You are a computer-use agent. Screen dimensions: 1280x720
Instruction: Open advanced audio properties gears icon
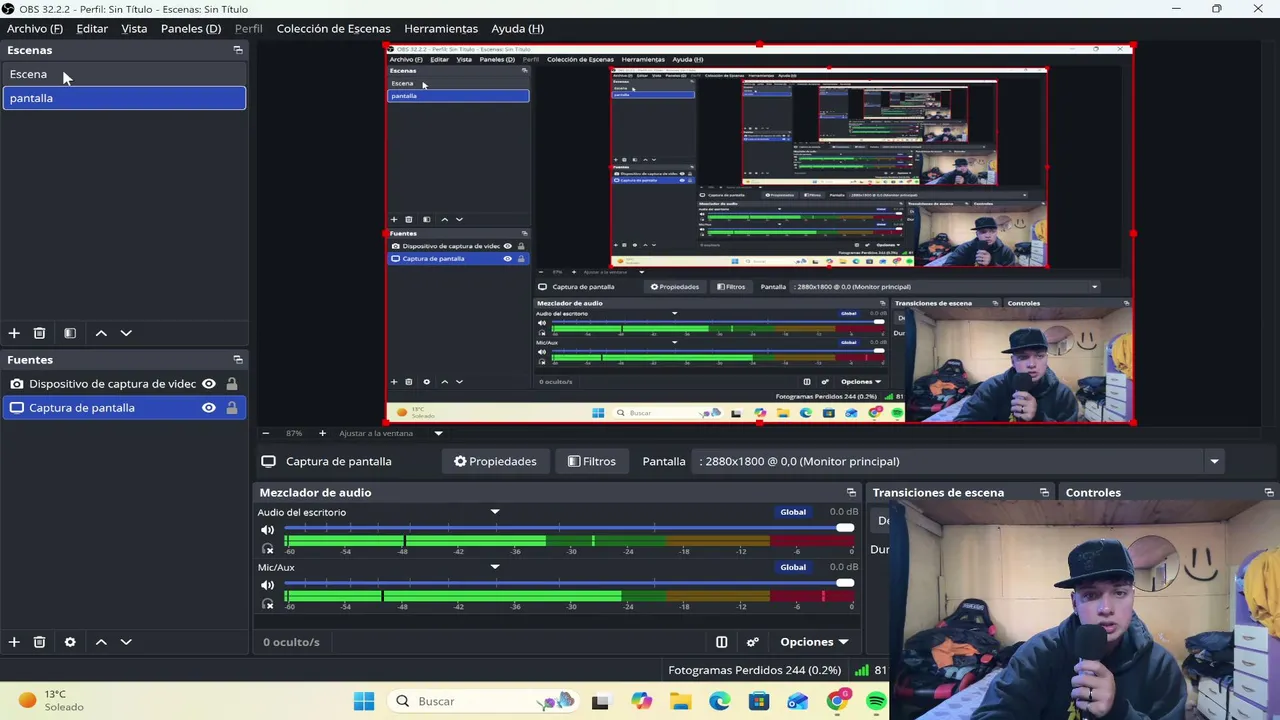coord(753,642)
